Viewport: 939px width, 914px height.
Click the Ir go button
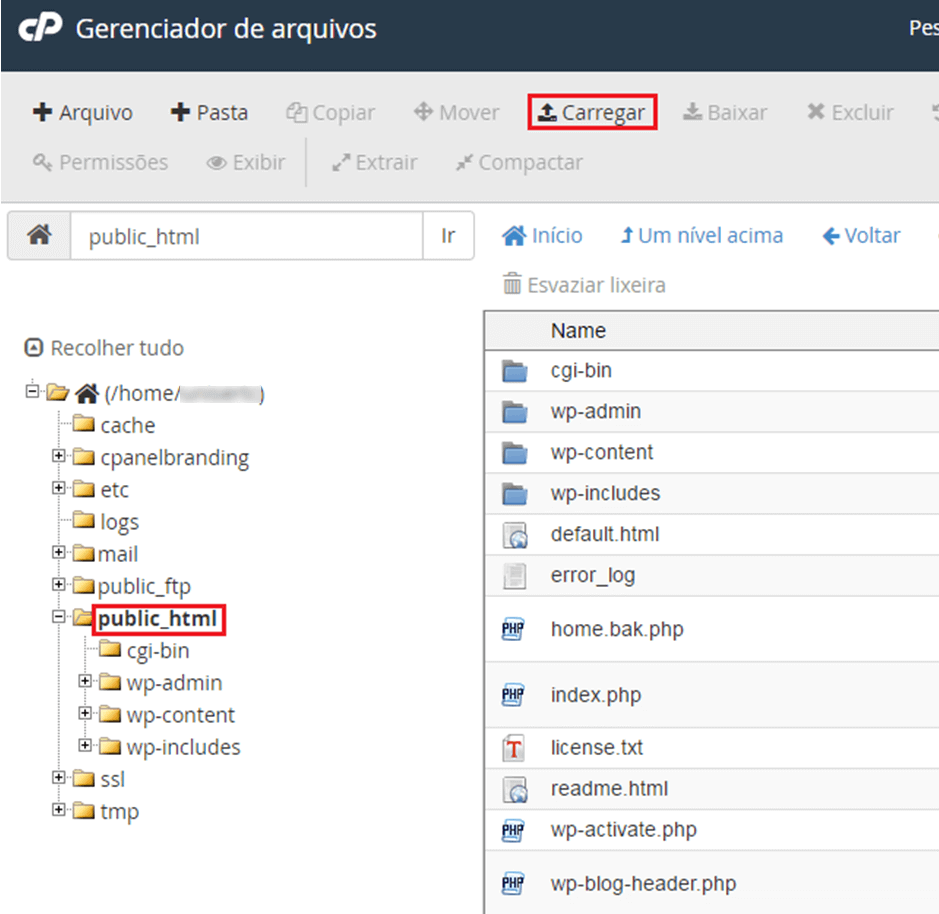coord(449,235)
